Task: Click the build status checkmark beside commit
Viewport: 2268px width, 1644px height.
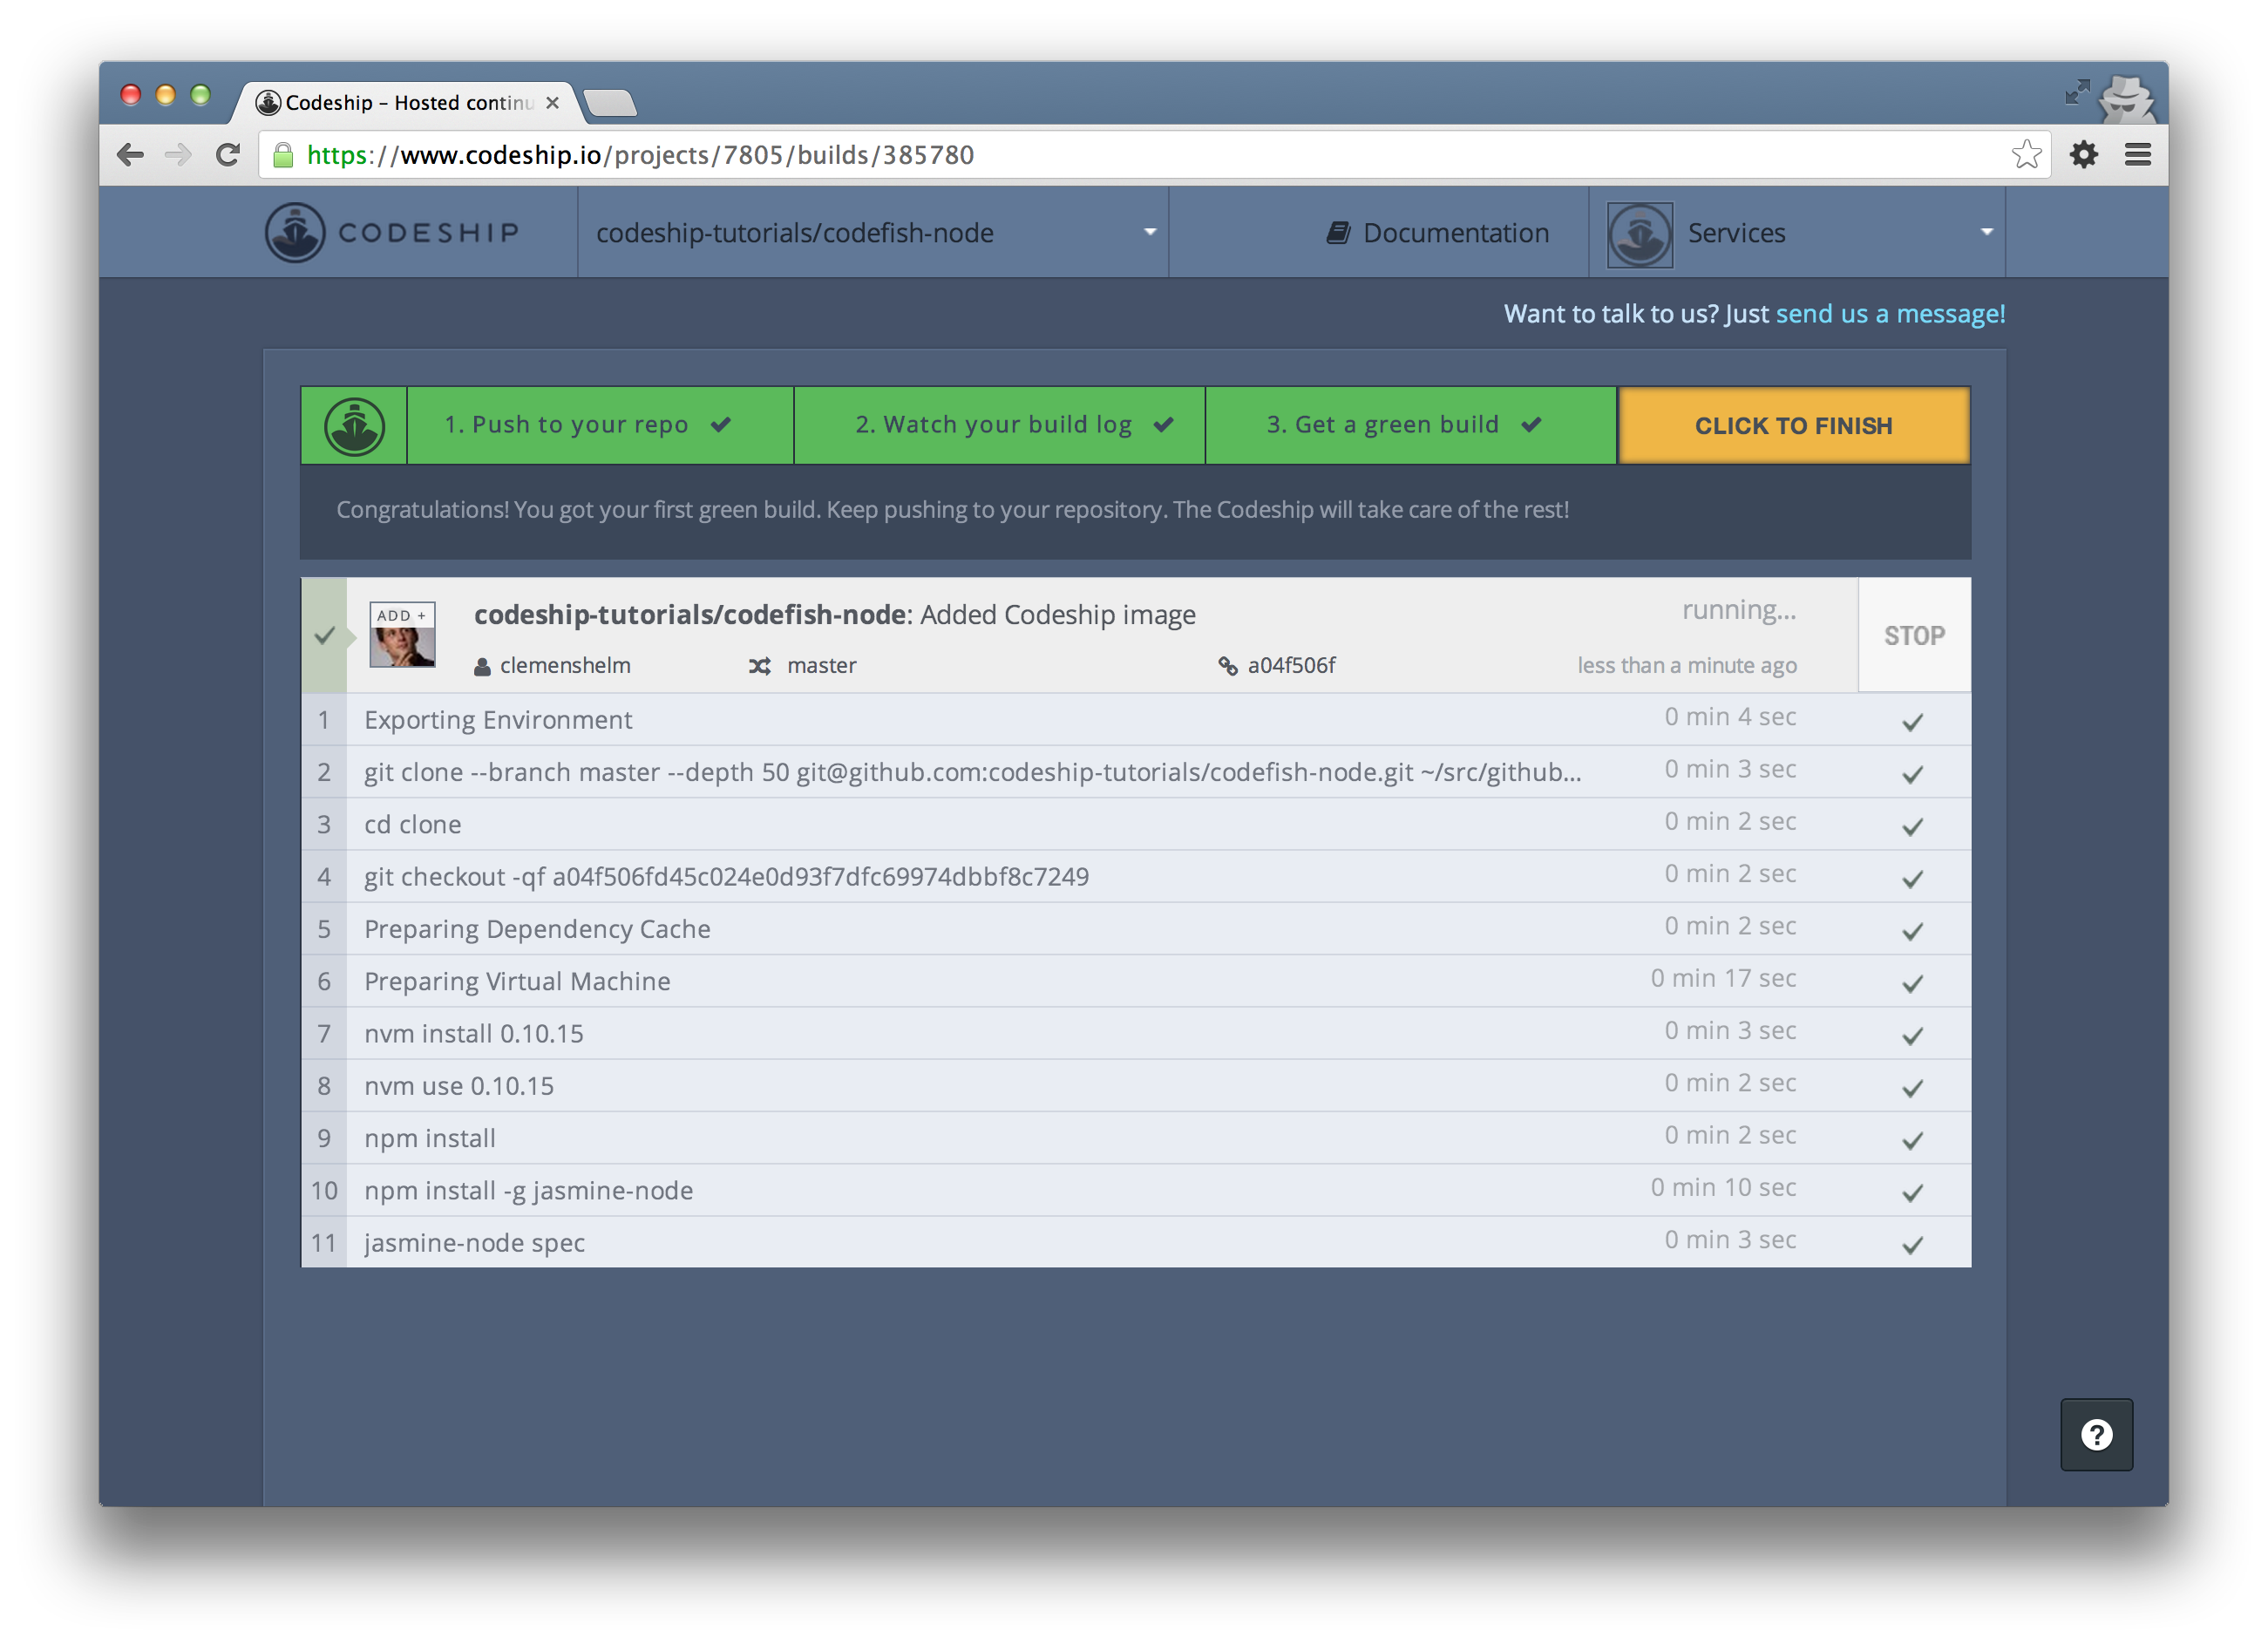Action: point(324,636)
